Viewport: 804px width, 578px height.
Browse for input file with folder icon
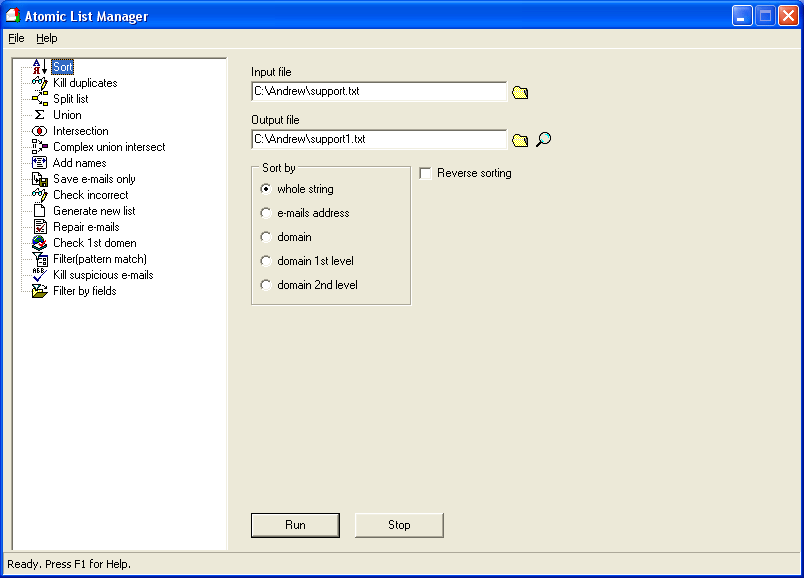(x=520, y=92)
